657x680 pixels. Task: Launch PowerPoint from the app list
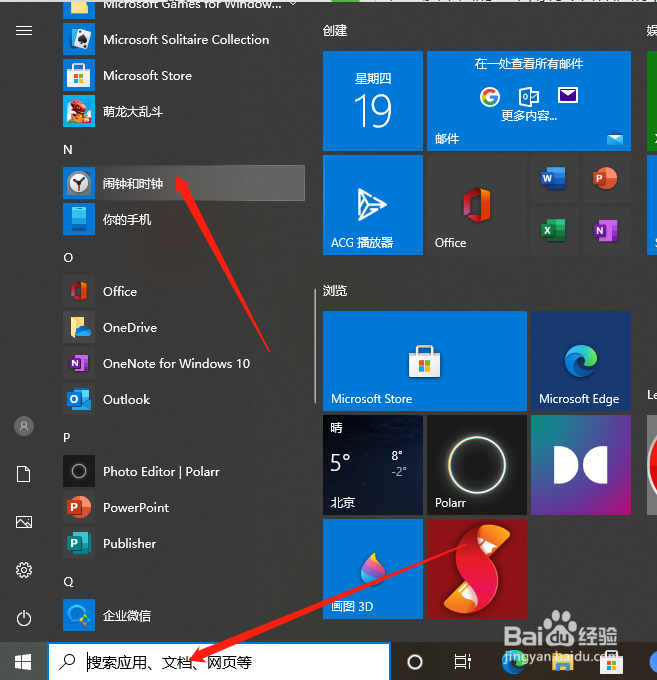tap(184, 507)
